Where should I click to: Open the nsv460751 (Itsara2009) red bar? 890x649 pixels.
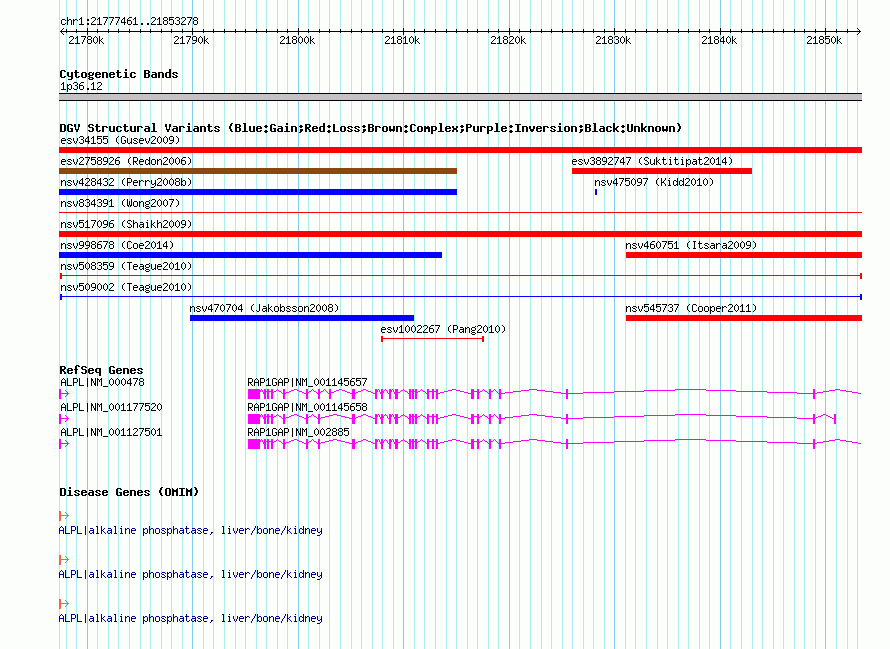[744, 255]
